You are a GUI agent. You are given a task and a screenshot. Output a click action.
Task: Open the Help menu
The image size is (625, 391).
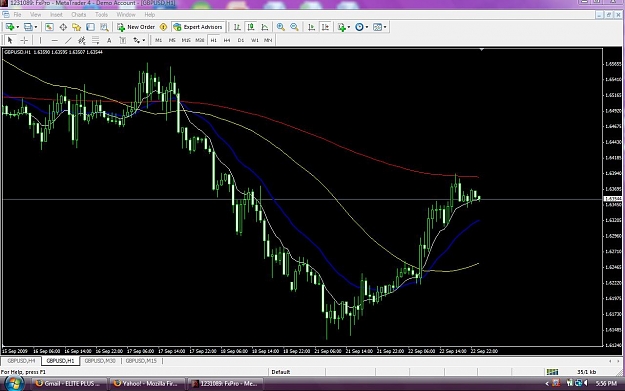click(x=149, y=15)
